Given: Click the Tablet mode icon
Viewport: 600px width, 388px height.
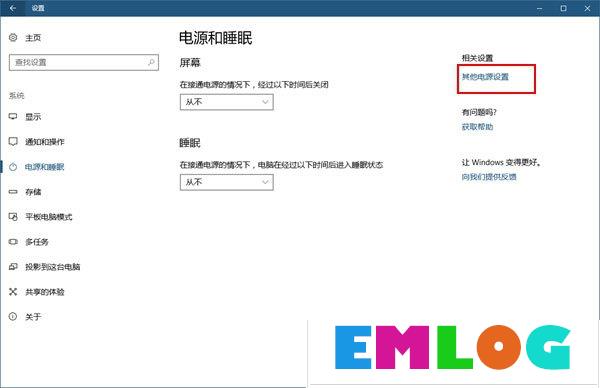Looking at the screenshot, I should pyautogui.click(x=13, y=217).
